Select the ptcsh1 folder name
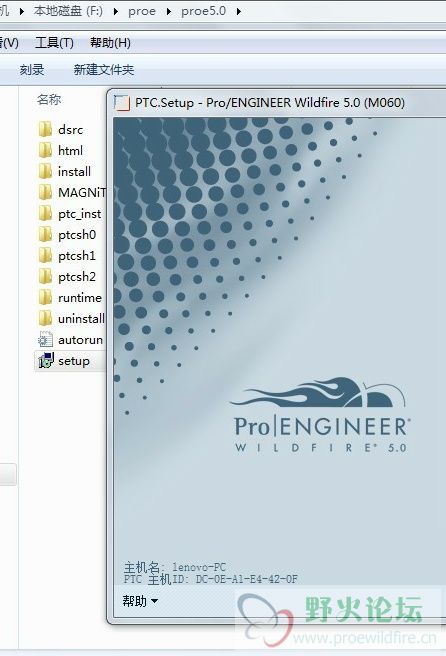The width and height of the screenshot is (446, 656). click(x=77, y=256)
